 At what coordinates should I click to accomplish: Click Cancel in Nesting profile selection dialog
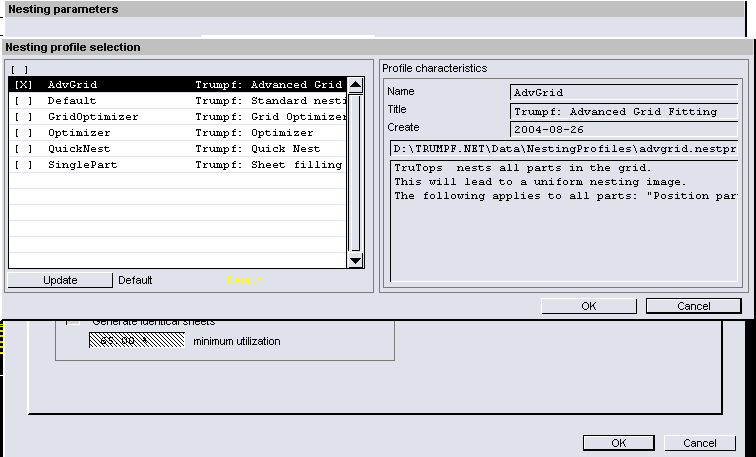coord(693,306)
